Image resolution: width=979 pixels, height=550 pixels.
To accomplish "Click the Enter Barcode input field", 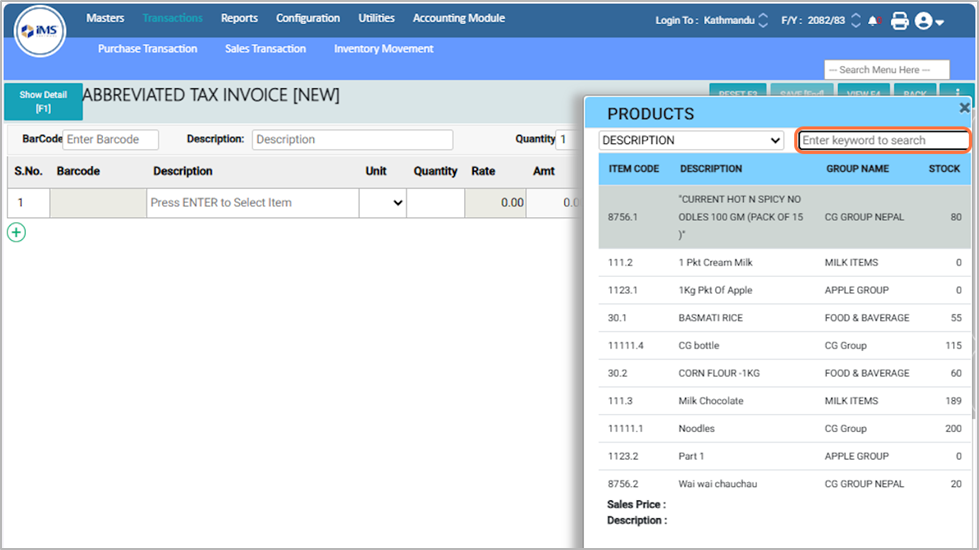I will point(110,140).
